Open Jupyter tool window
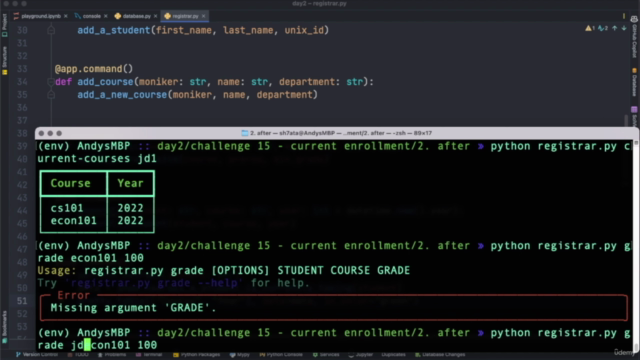This screenshot has width=640, height=360. point(361,355)
